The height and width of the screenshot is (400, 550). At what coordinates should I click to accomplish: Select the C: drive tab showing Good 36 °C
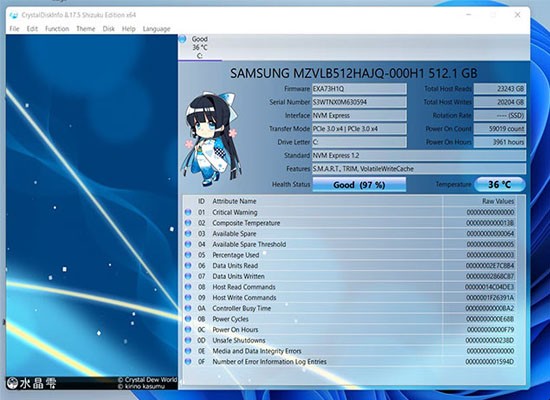pyautogui.click(x=200, y=47)
